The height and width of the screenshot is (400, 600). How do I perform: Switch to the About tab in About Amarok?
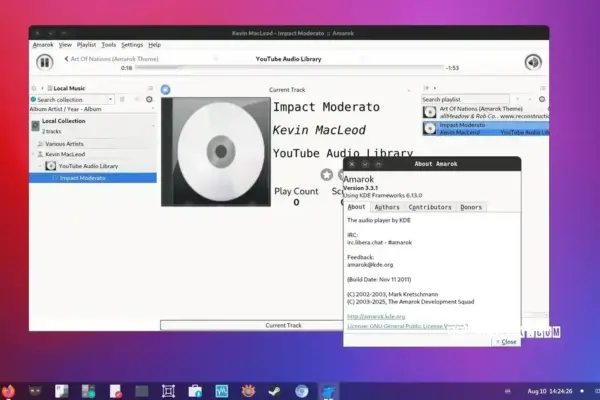[x=356, y=207]
